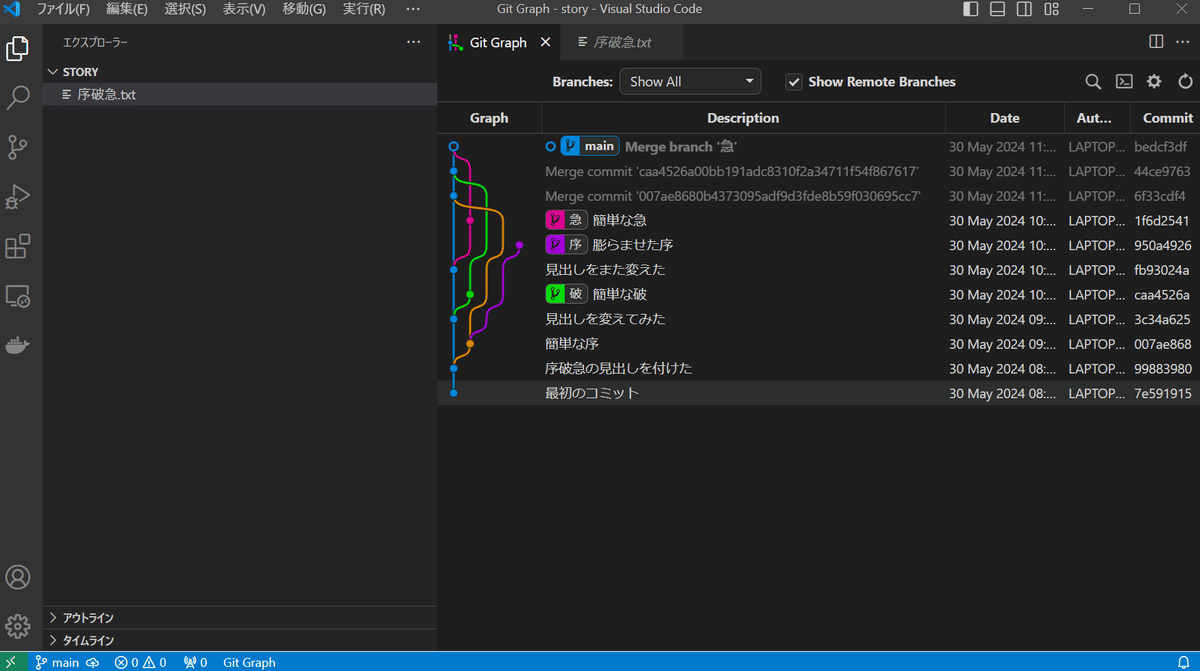Viewport: 1200px width, 671px height.
Task: Open the 移動(G) menu
Action: click(x=304, y=9)
